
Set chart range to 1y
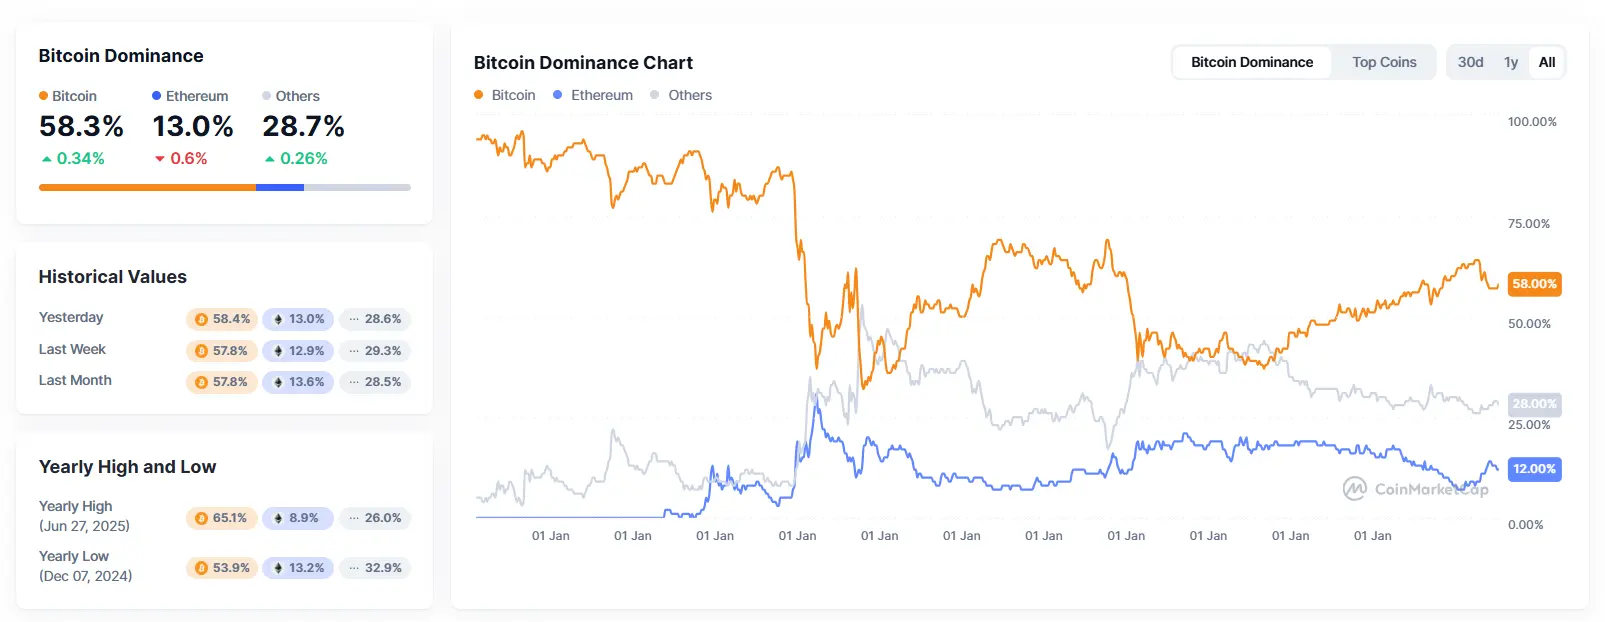pyautogui.click(x=1511, y=62)
